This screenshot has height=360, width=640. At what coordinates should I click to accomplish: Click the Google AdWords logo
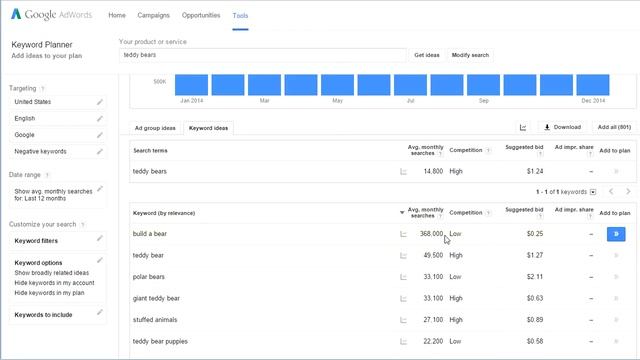pos(51,15)
